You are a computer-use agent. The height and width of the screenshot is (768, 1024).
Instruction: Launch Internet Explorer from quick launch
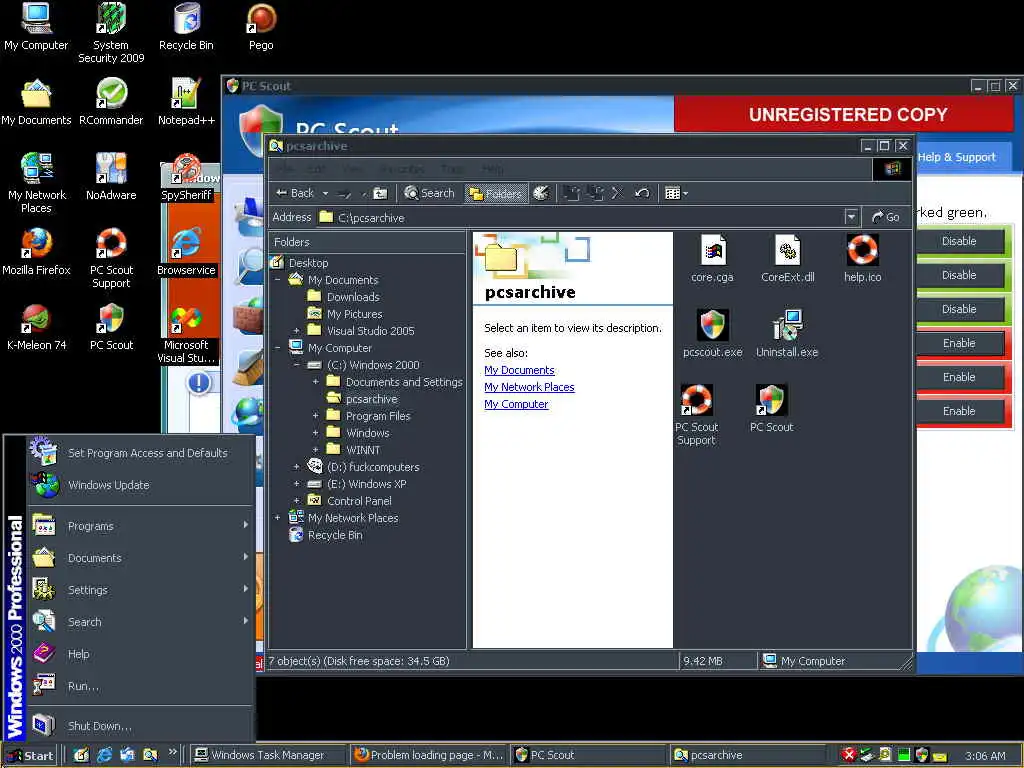click(104, 755)
